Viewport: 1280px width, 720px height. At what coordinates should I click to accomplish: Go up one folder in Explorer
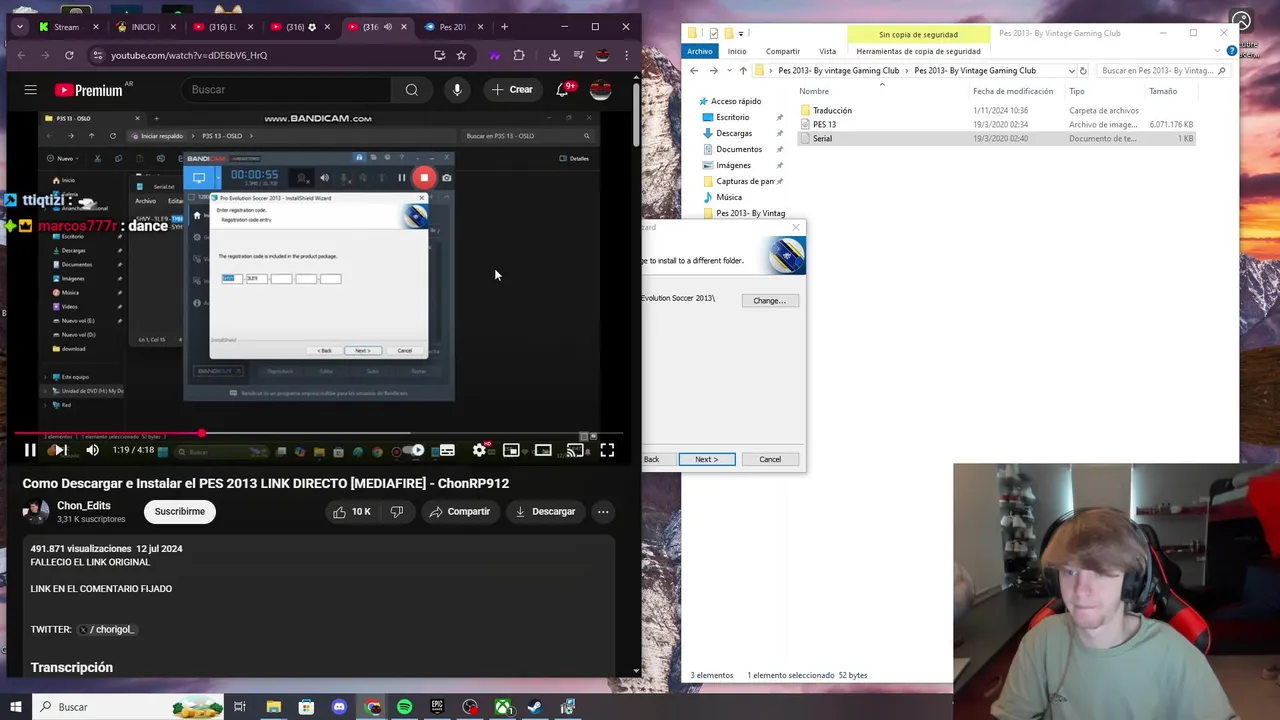coord(742,71)
